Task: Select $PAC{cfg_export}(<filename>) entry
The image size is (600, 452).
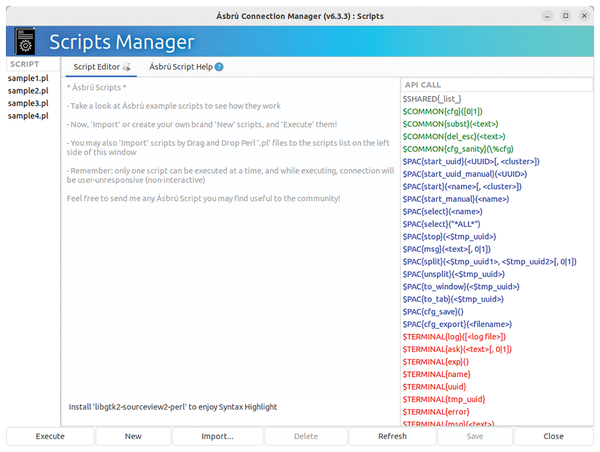Action: (457, 324)
